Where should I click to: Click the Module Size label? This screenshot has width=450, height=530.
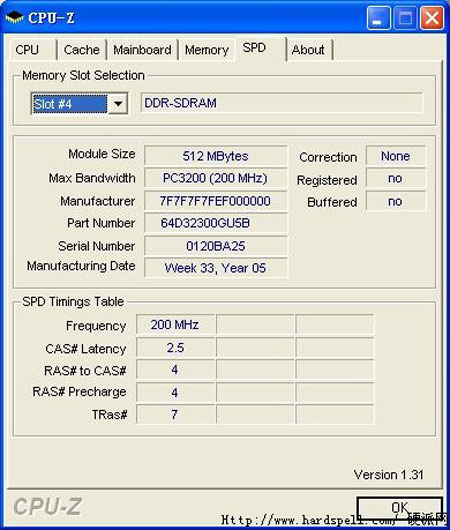pos(102,154)
